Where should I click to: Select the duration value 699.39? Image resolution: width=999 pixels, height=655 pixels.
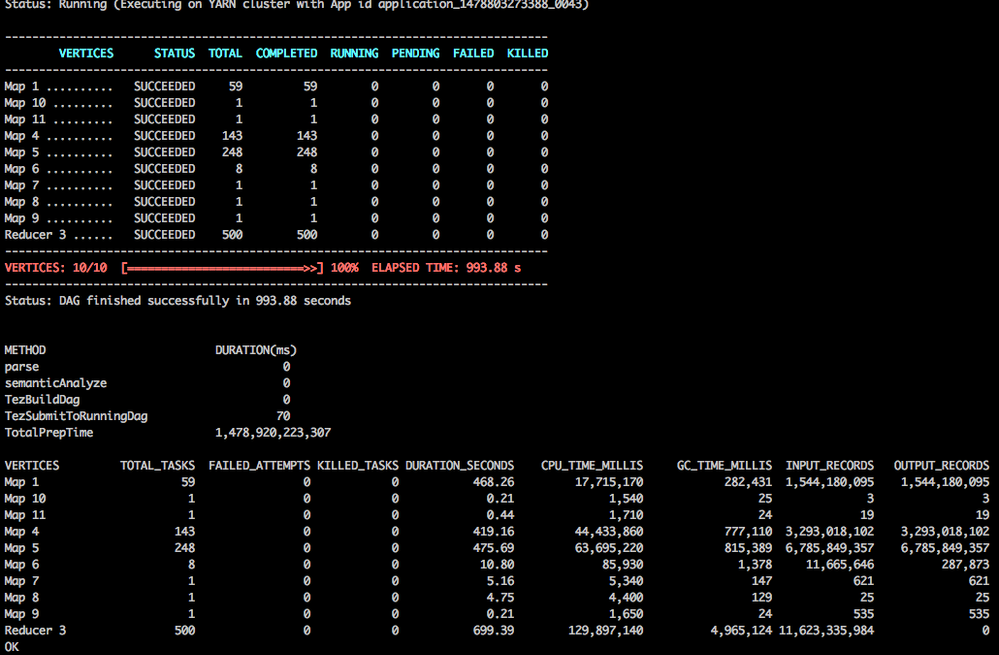coord(493,631)
